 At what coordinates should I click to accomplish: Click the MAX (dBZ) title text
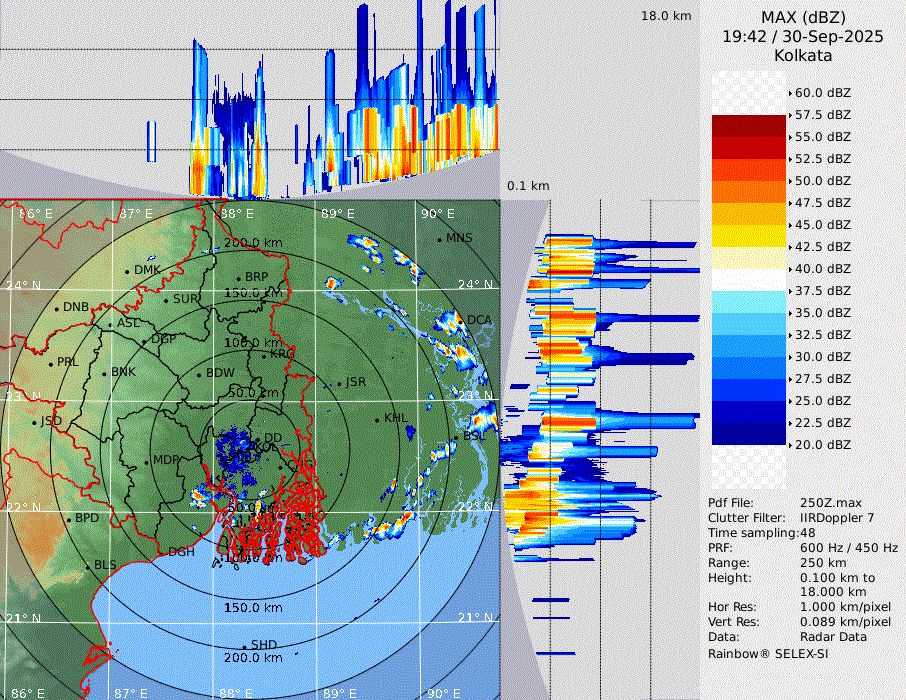[801, 17]
